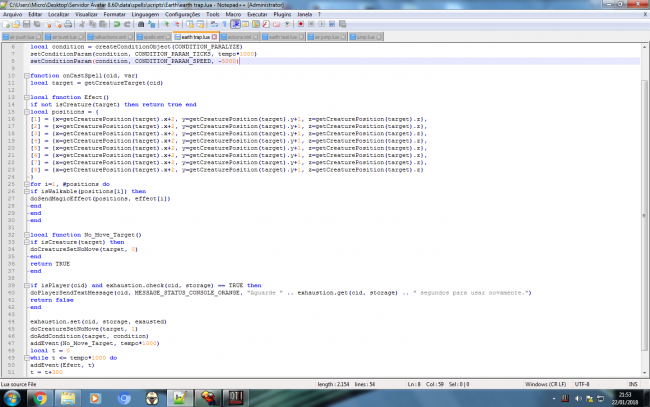Open the Editar menu

[35, 14]
